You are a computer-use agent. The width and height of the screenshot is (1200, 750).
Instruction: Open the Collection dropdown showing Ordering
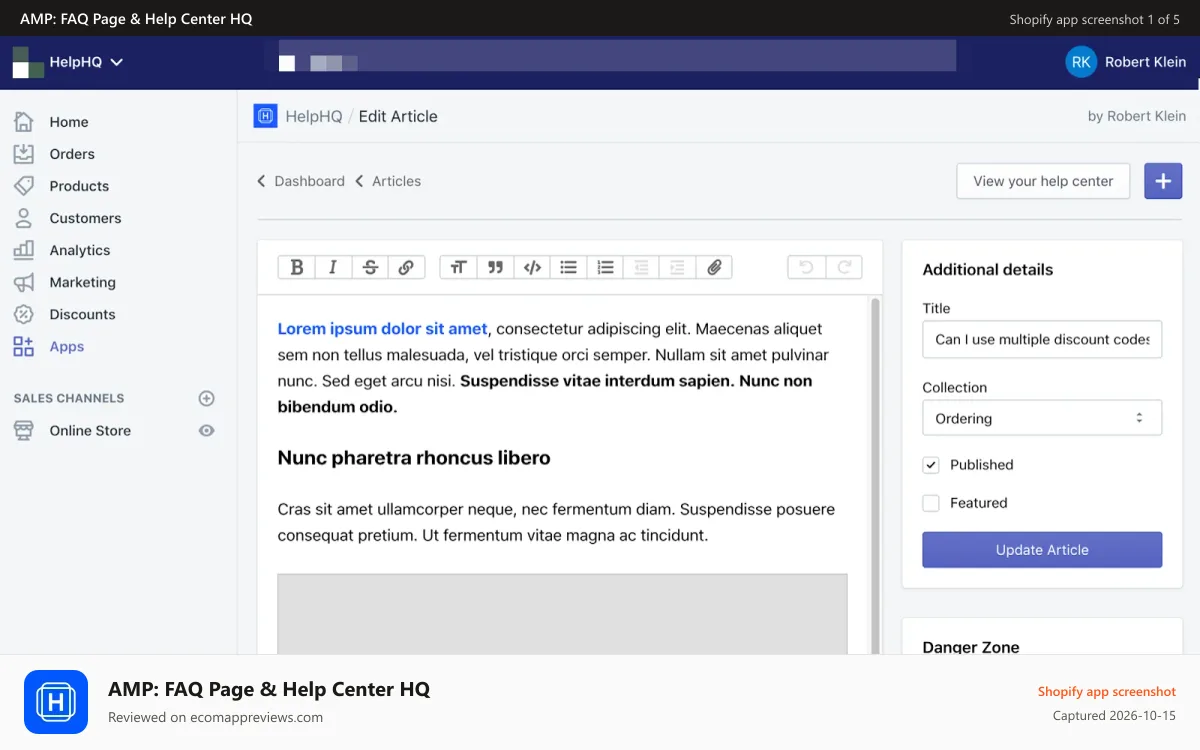click(x=1042, y=418)
